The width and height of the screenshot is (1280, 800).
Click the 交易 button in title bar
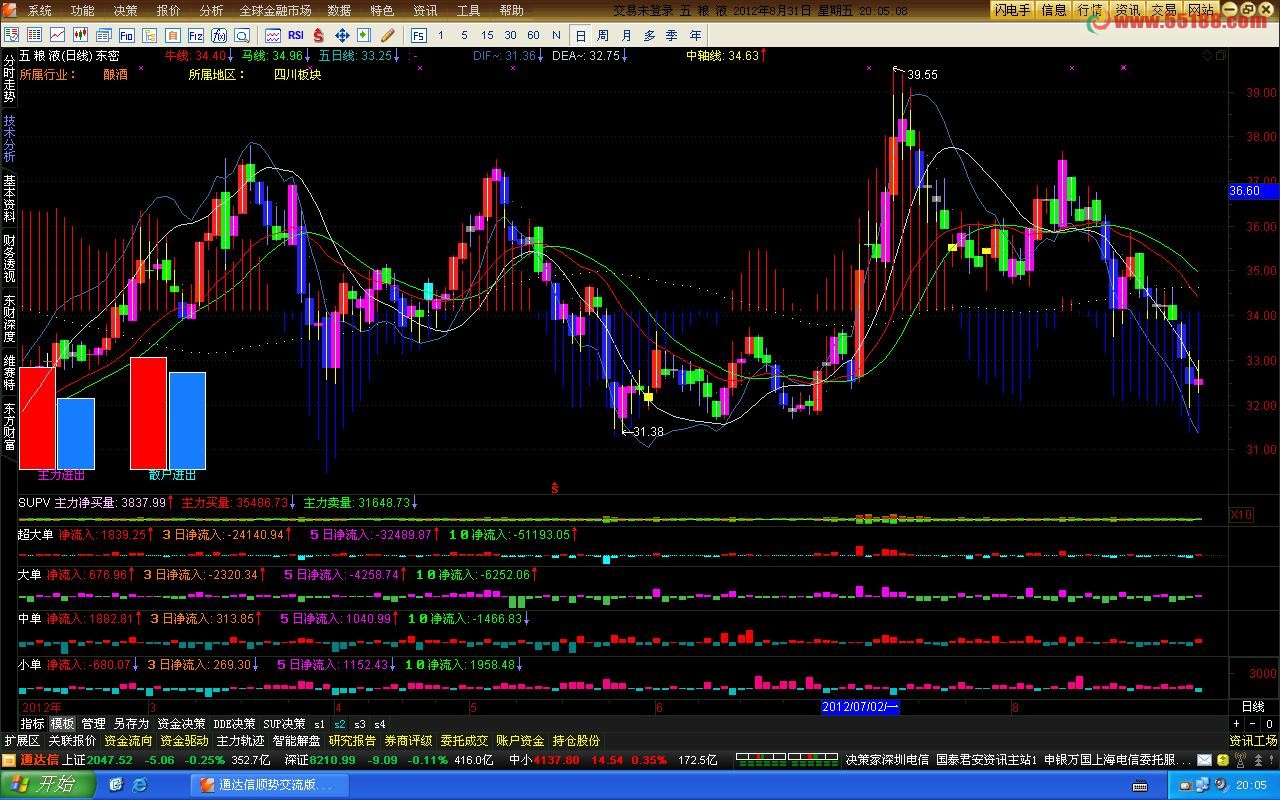point(1163,10)
